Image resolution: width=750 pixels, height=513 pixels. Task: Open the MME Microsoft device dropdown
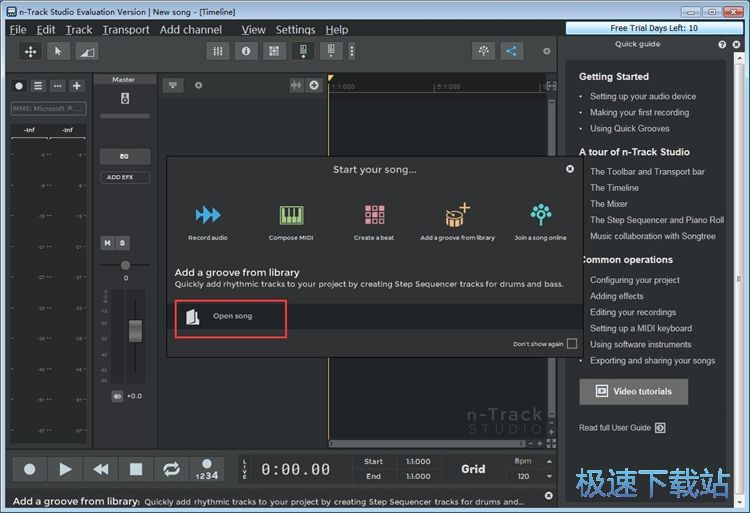[48, 108]
